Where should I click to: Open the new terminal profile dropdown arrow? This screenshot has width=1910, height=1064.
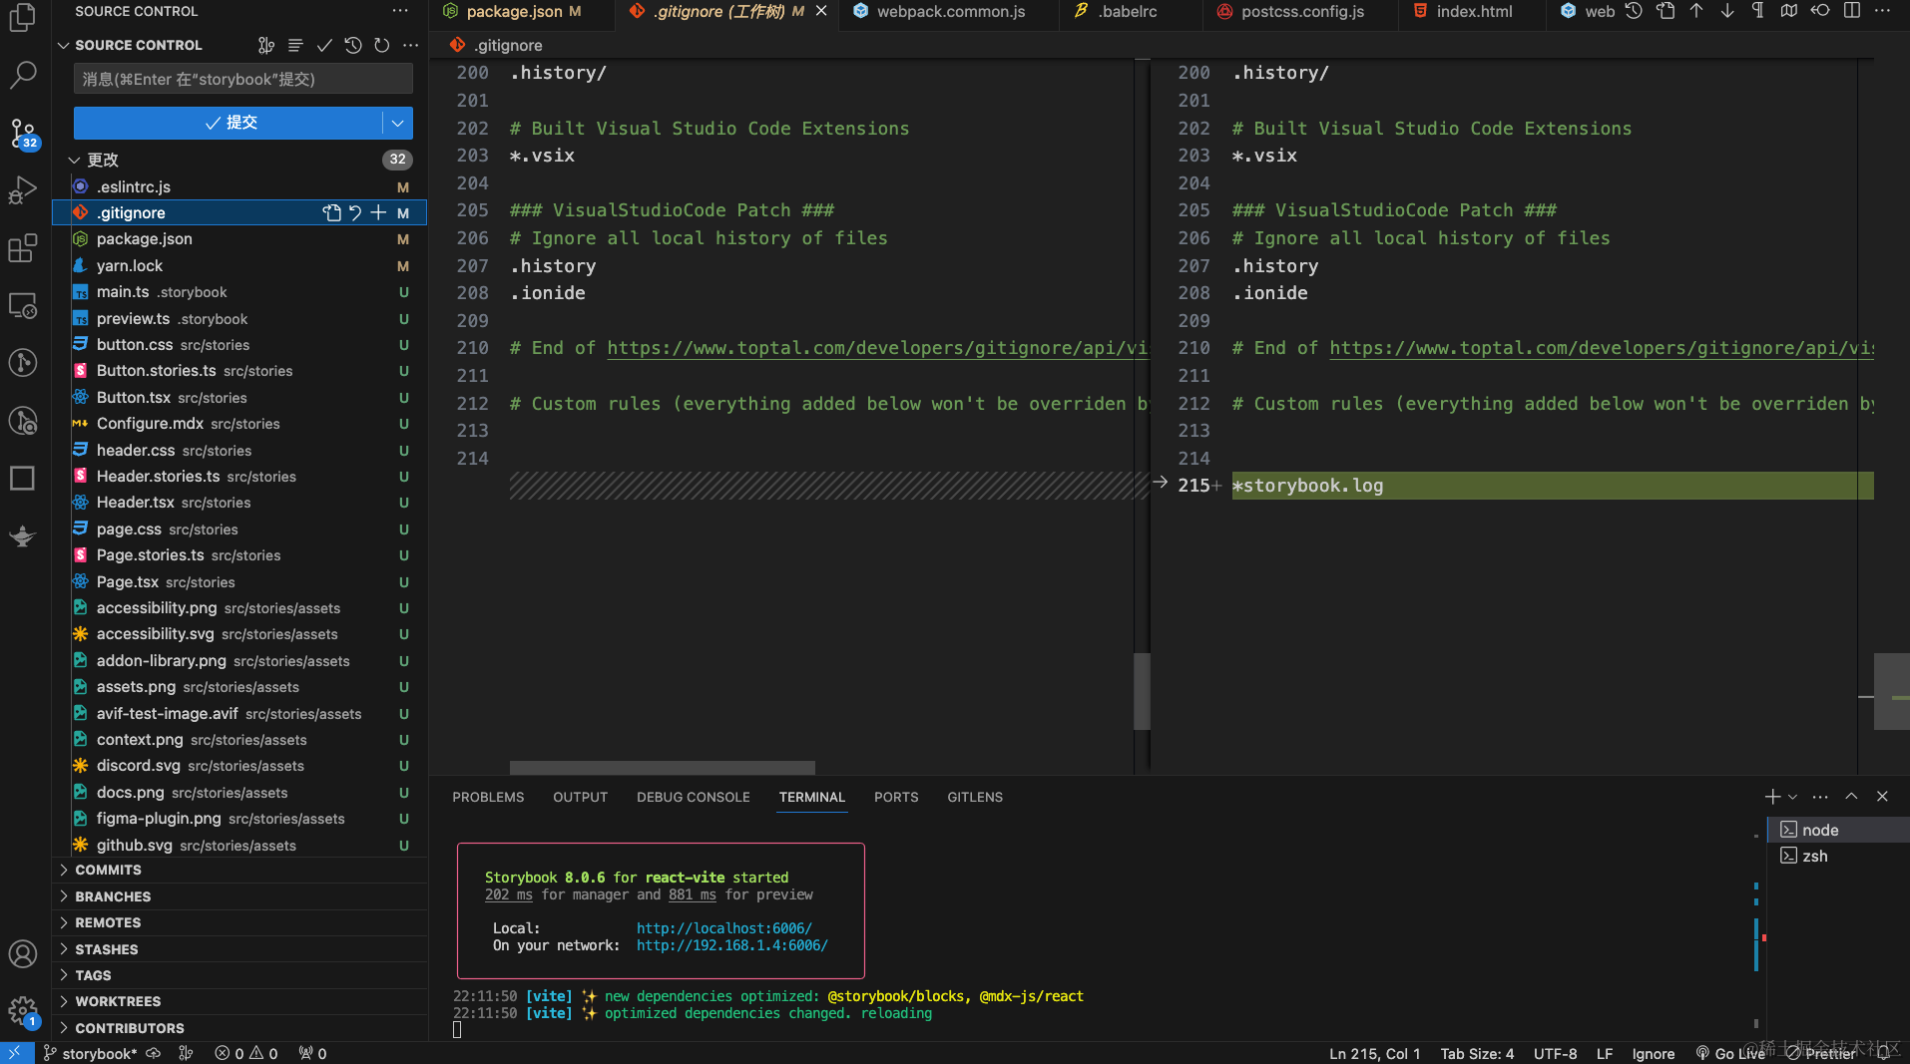(1792, 797)
